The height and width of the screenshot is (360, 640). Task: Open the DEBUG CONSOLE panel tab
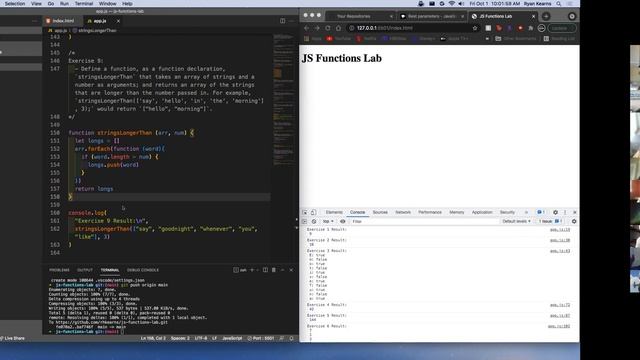(x=143, y=270)
